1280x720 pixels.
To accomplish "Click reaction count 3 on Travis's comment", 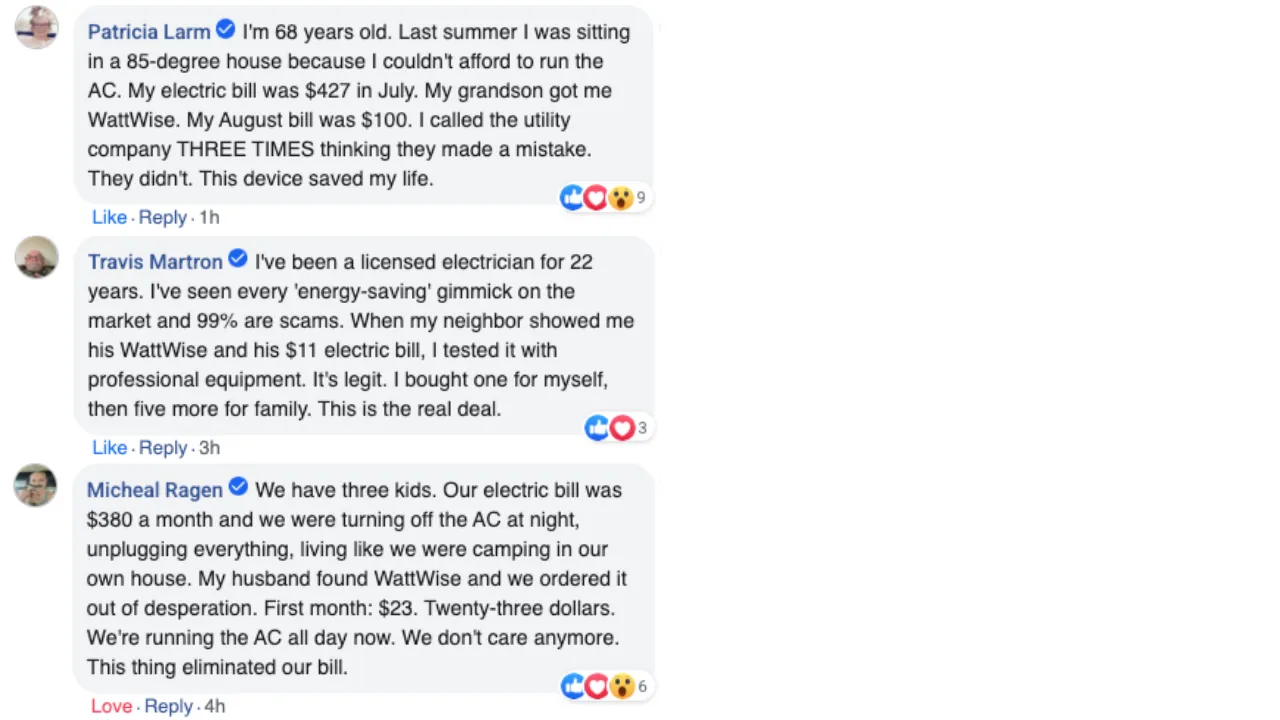I will click(642, 428).
